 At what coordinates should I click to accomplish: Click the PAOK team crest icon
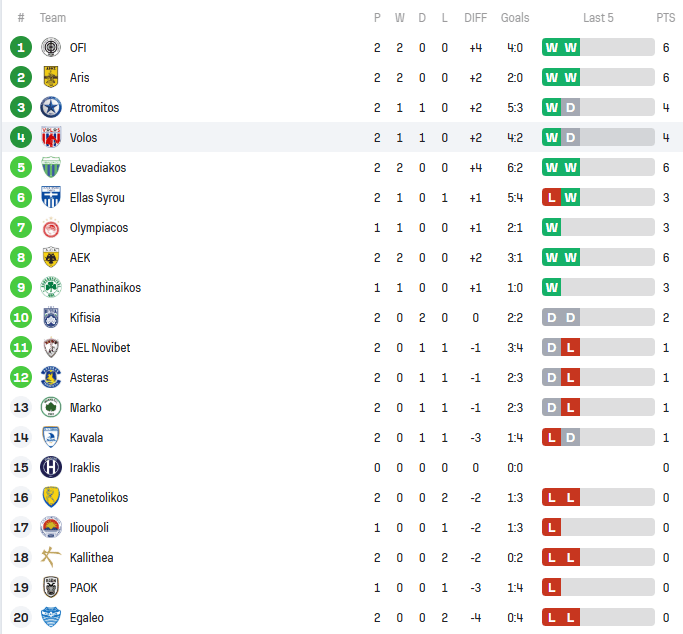pyautogui.click(x=51, y=587)
